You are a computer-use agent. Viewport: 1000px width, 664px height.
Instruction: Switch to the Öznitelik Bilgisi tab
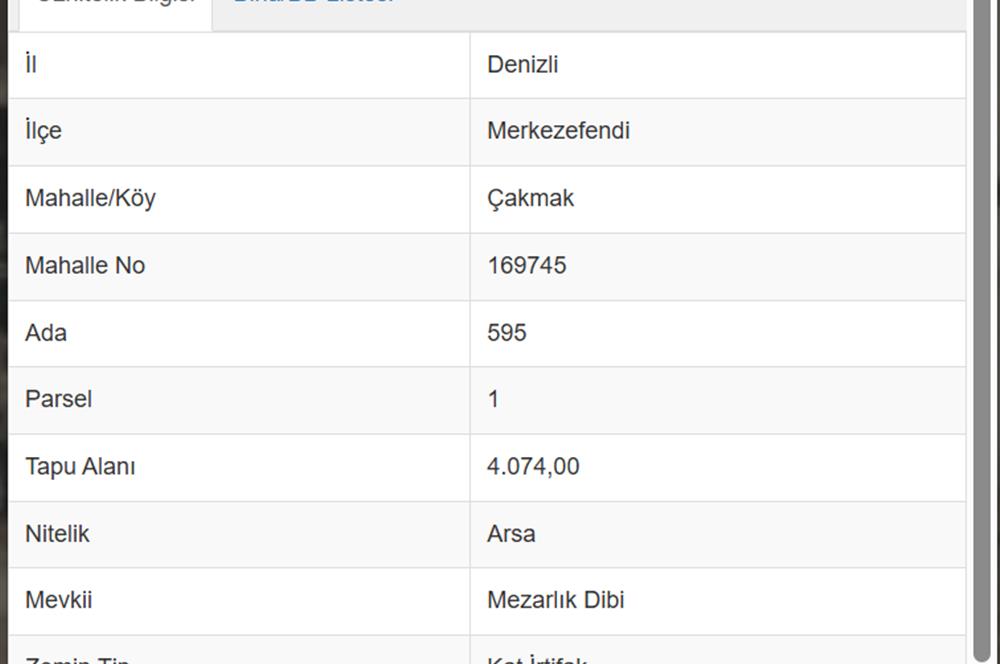(x=115, y=6)
